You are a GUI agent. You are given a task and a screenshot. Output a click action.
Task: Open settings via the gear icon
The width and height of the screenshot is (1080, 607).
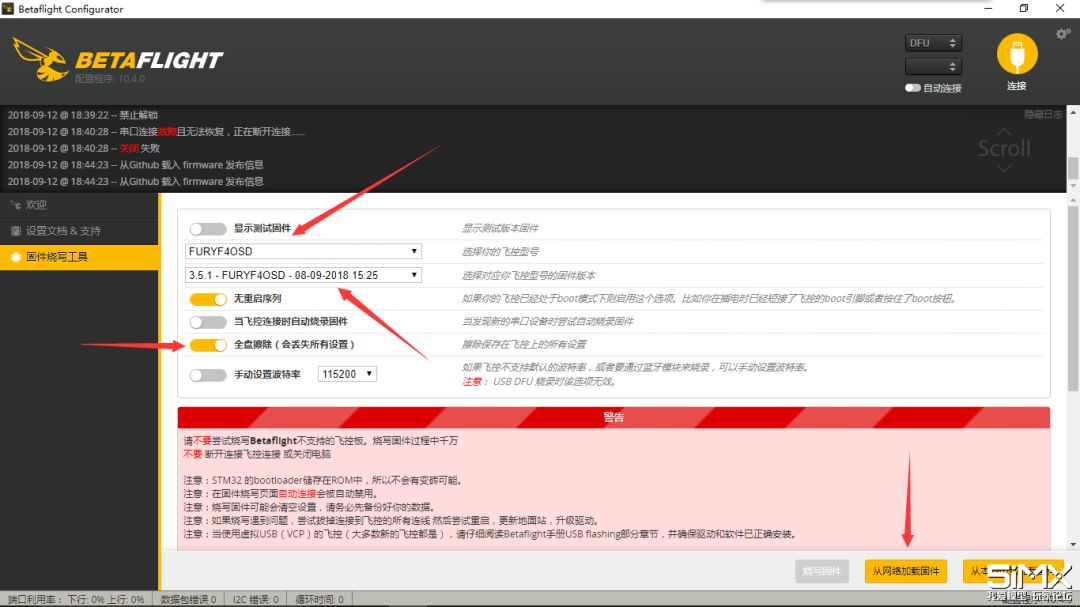click(1062, 34)
